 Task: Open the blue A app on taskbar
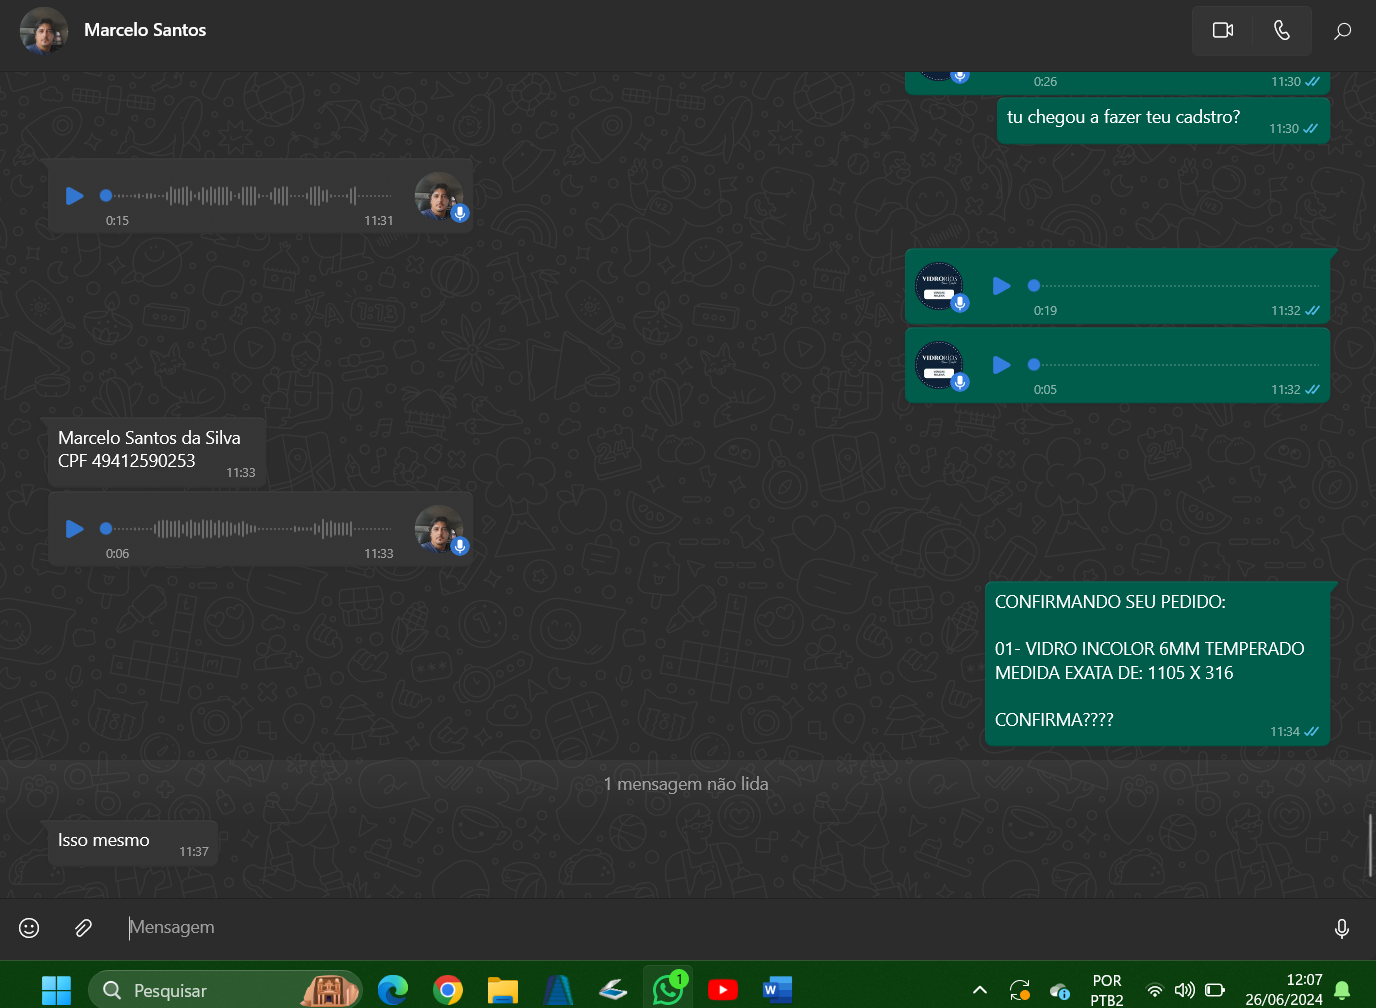(x=558, y=990)
